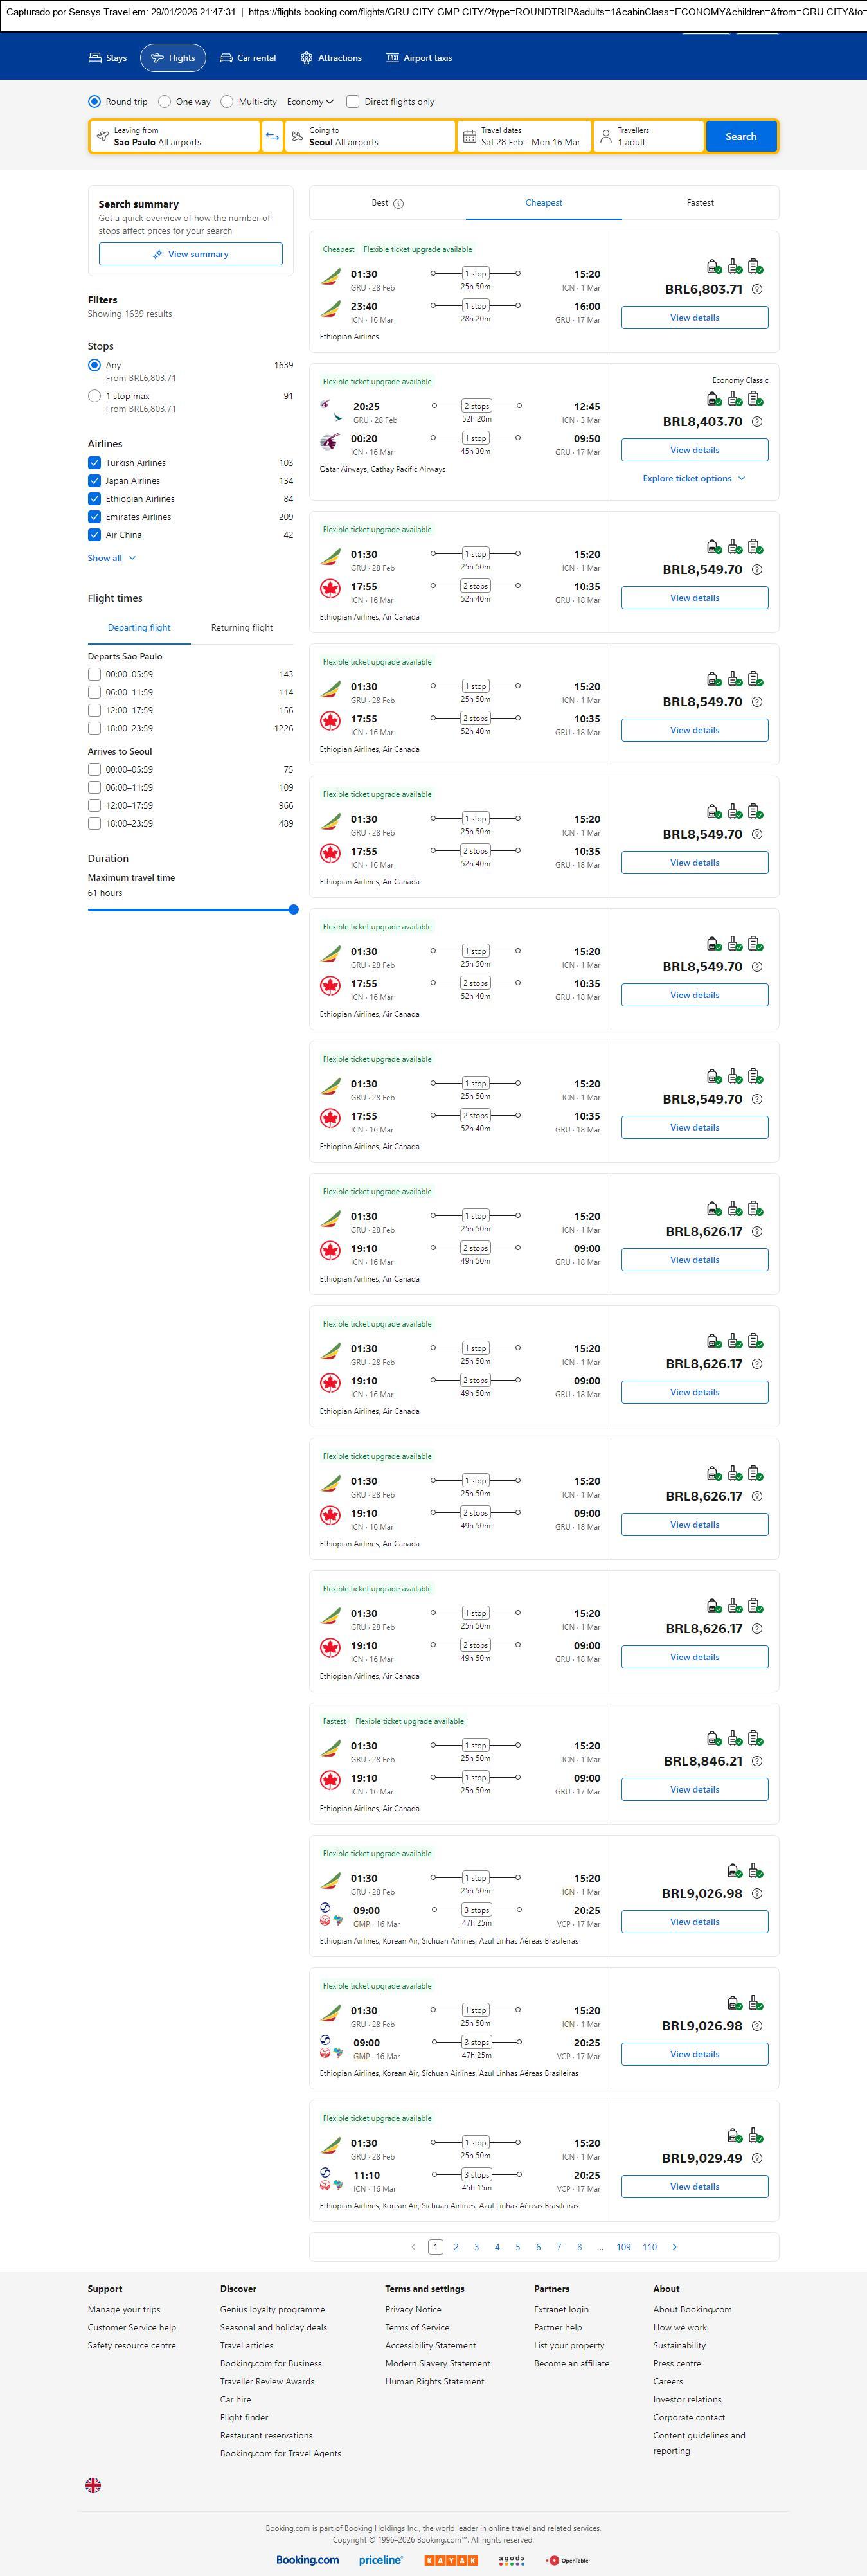
Task: Click the Car rental icon in top navigation
Action: point(226,58)
